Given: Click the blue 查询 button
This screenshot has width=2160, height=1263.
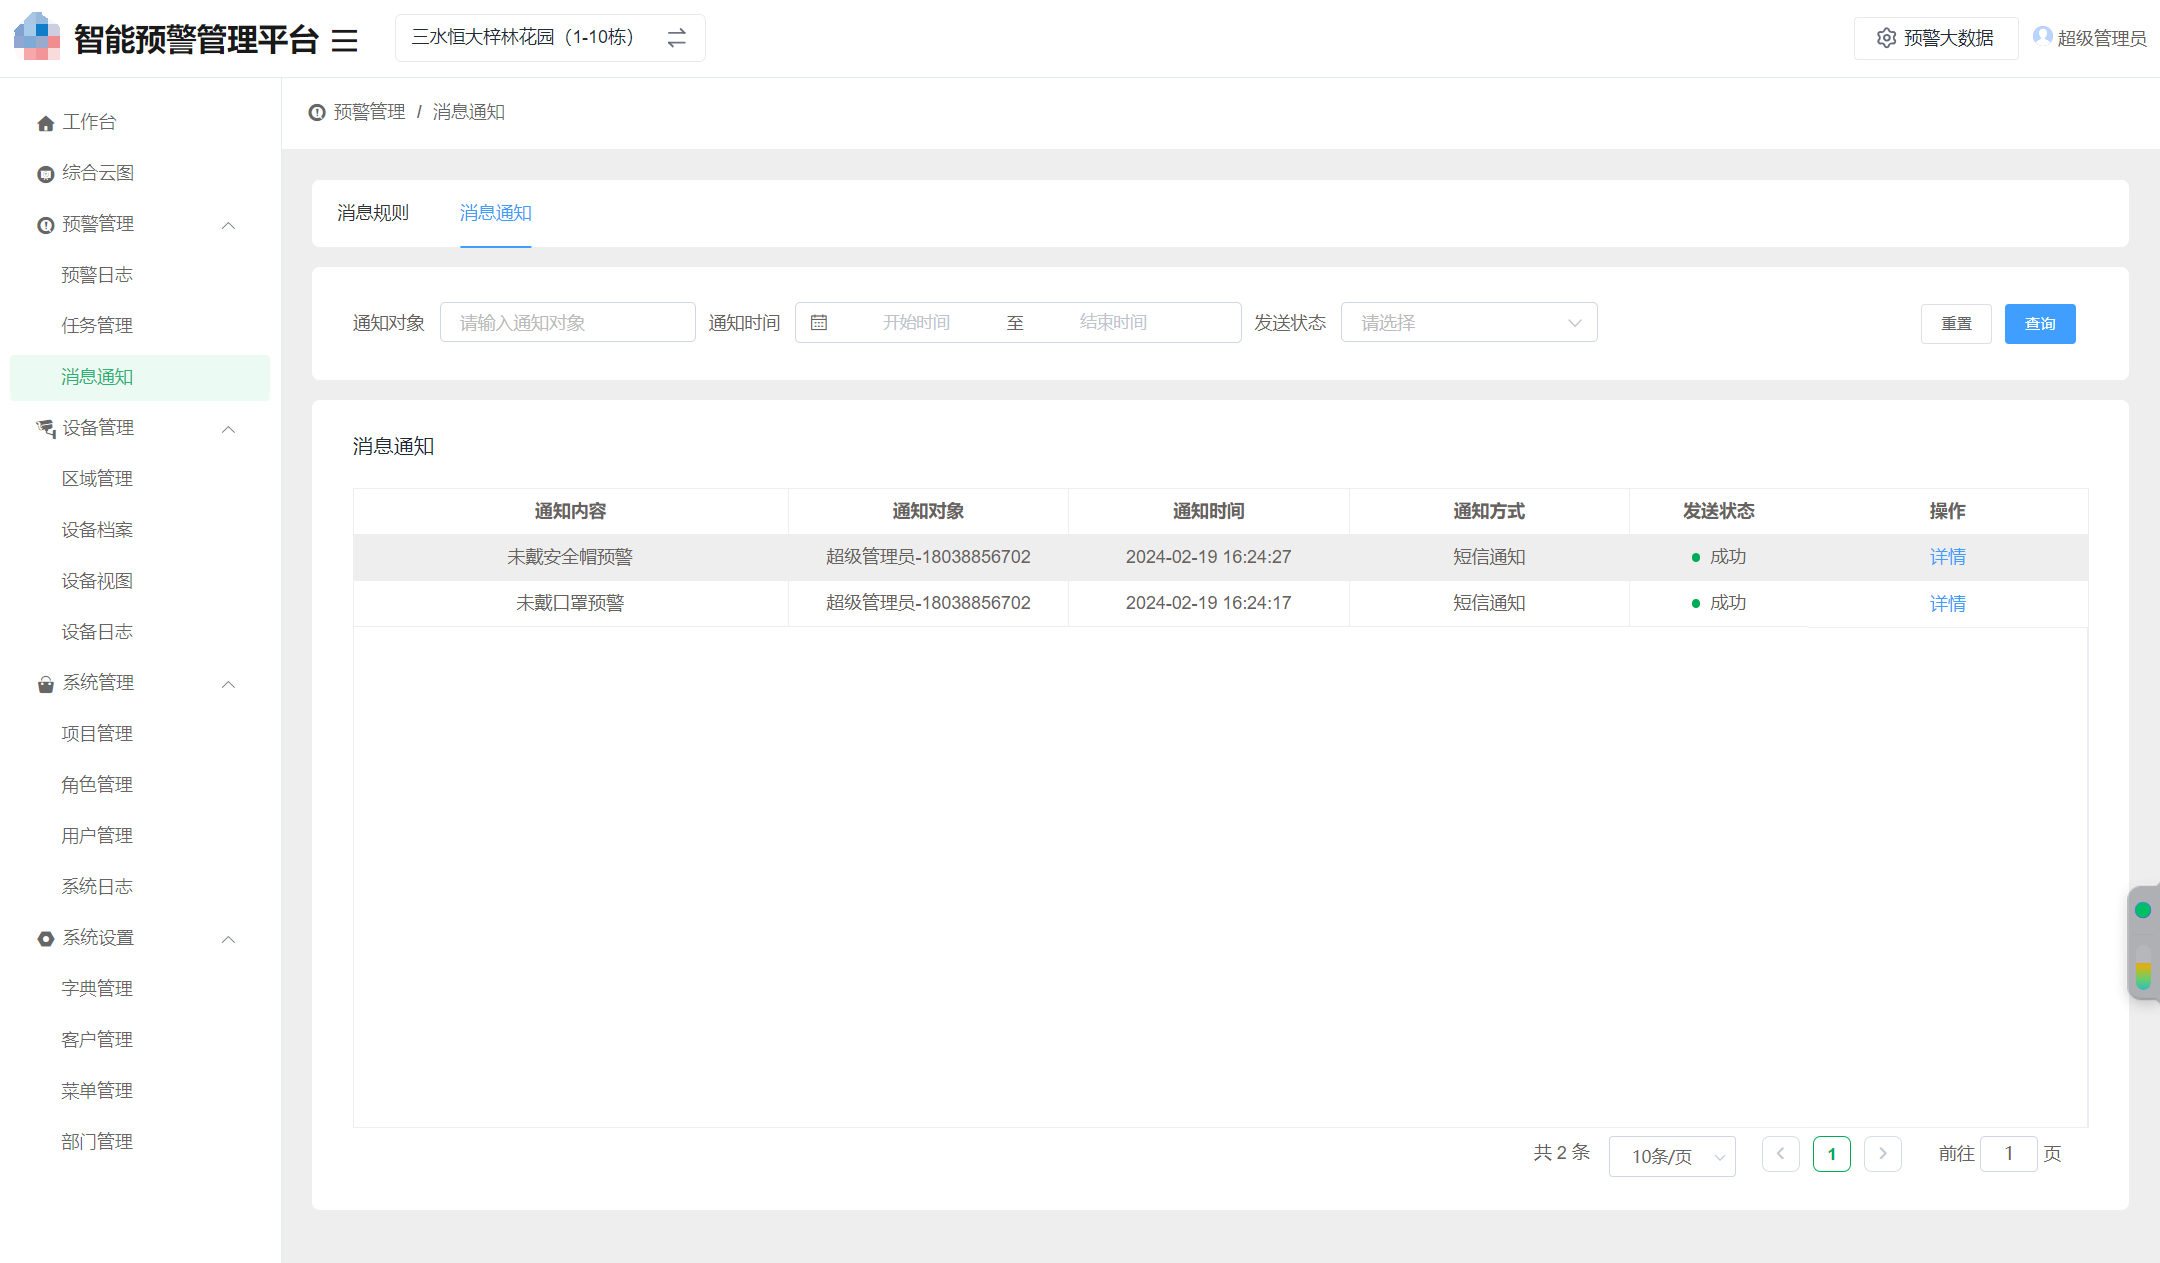Looking at the screenshot, I should [2040, 324].
